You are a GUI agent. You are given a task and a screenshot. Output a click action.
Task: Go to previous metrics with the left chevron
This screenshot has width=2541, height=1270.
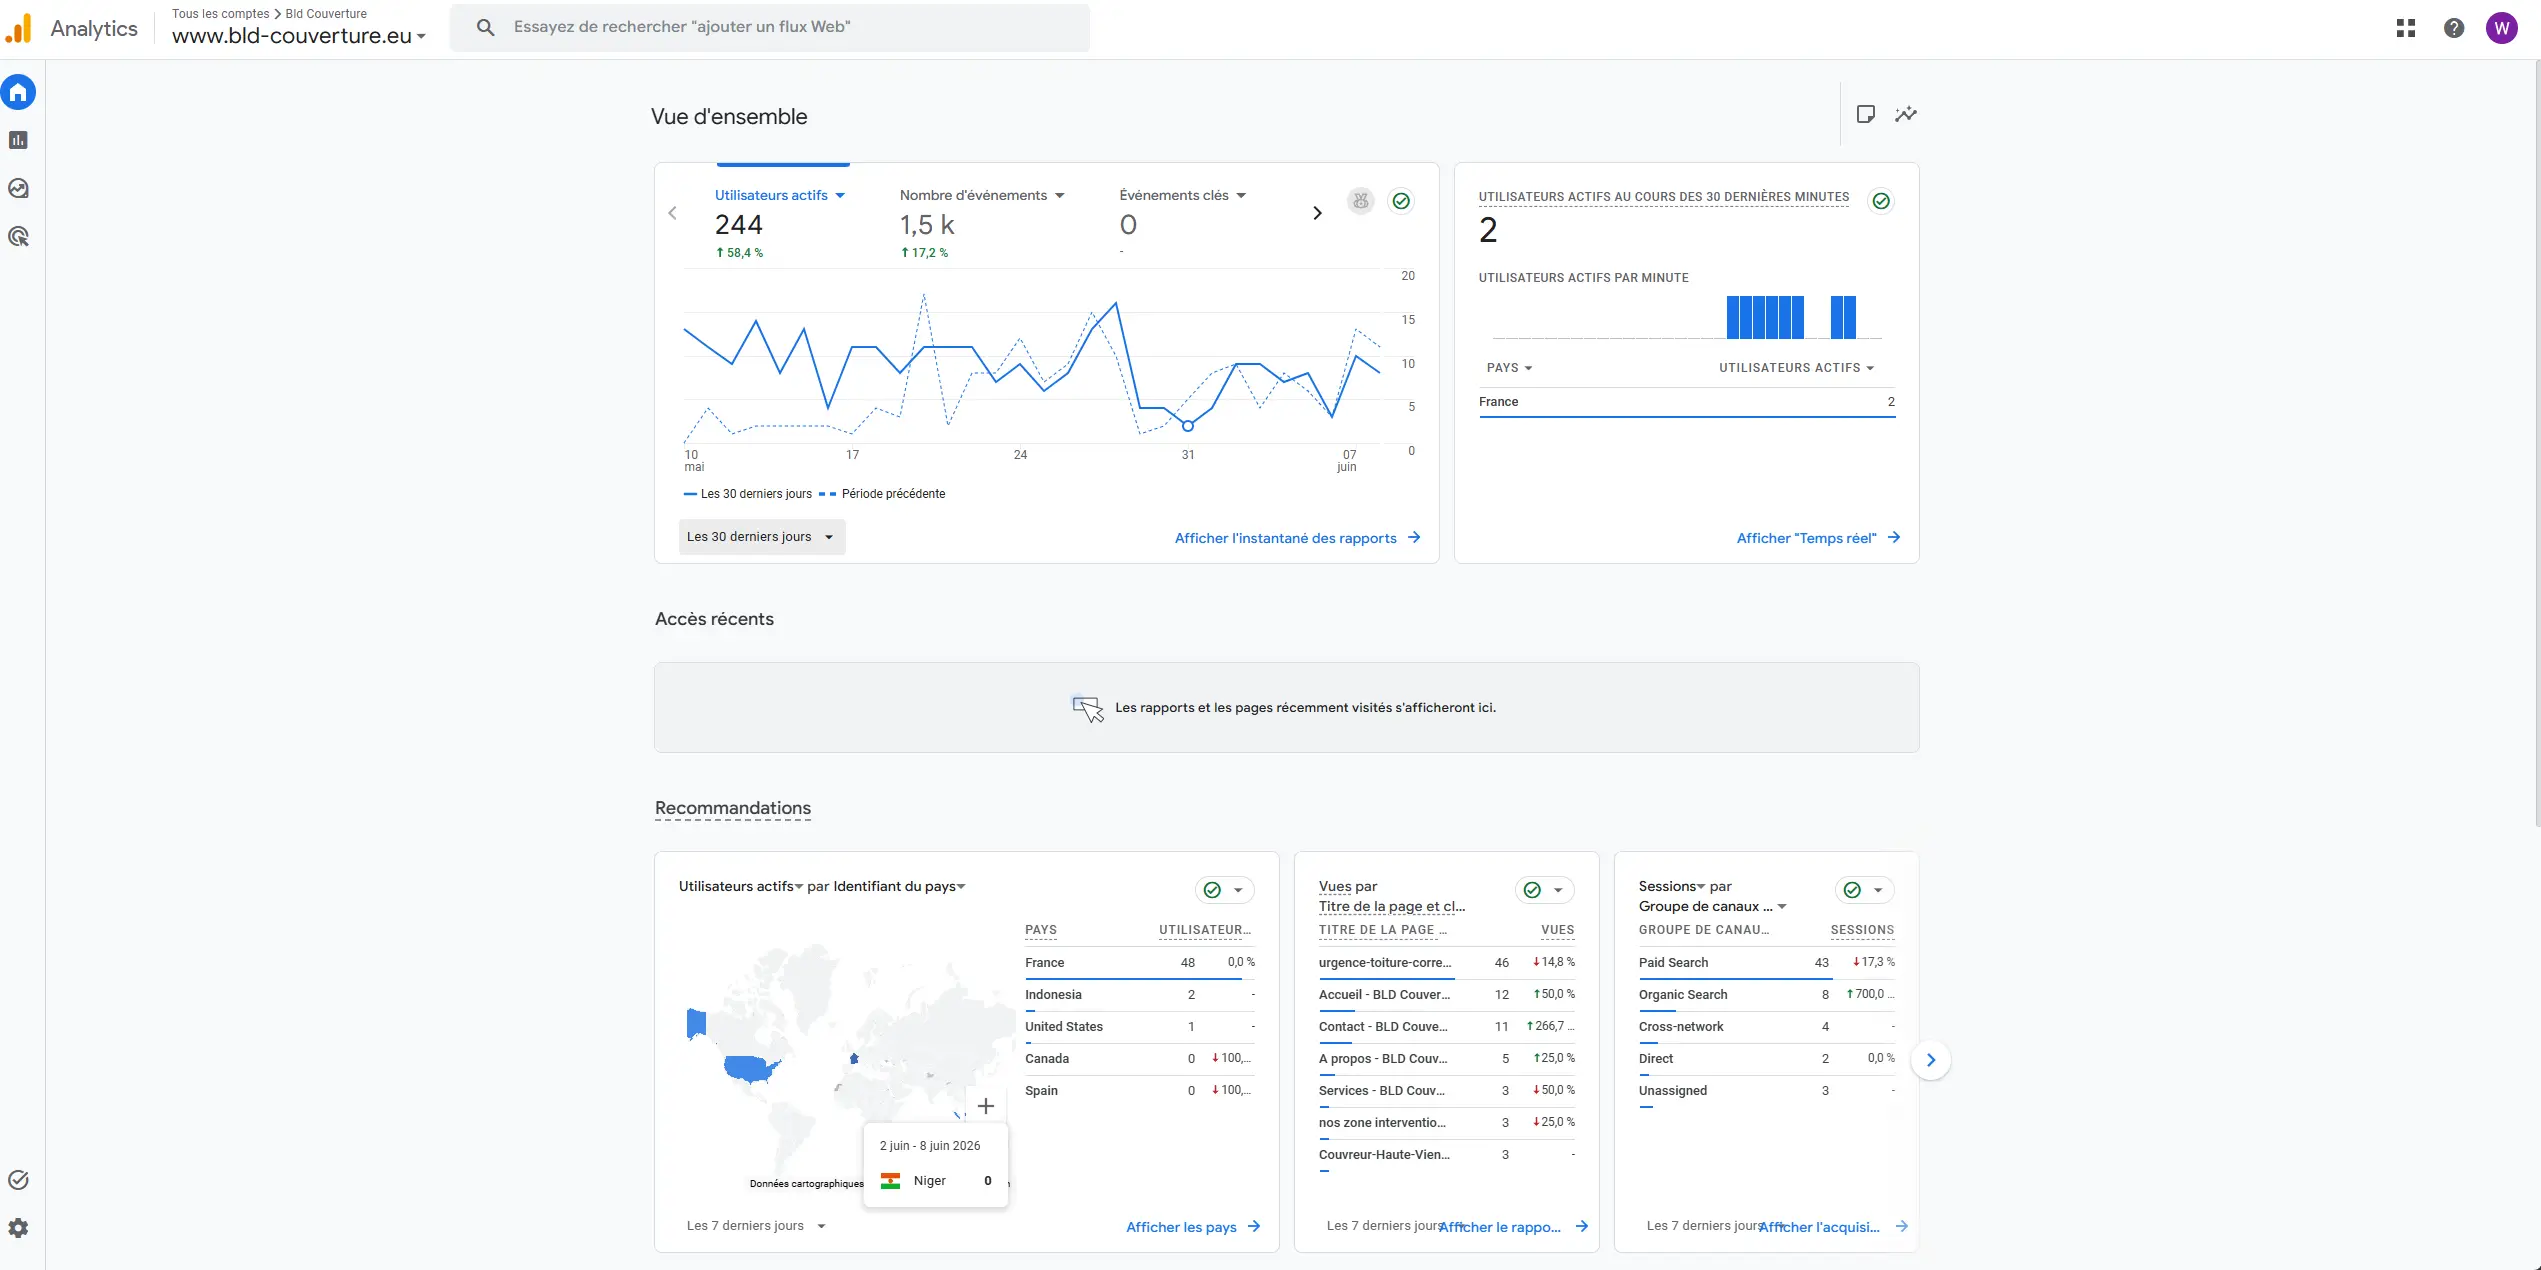click(x=672, y=213)
